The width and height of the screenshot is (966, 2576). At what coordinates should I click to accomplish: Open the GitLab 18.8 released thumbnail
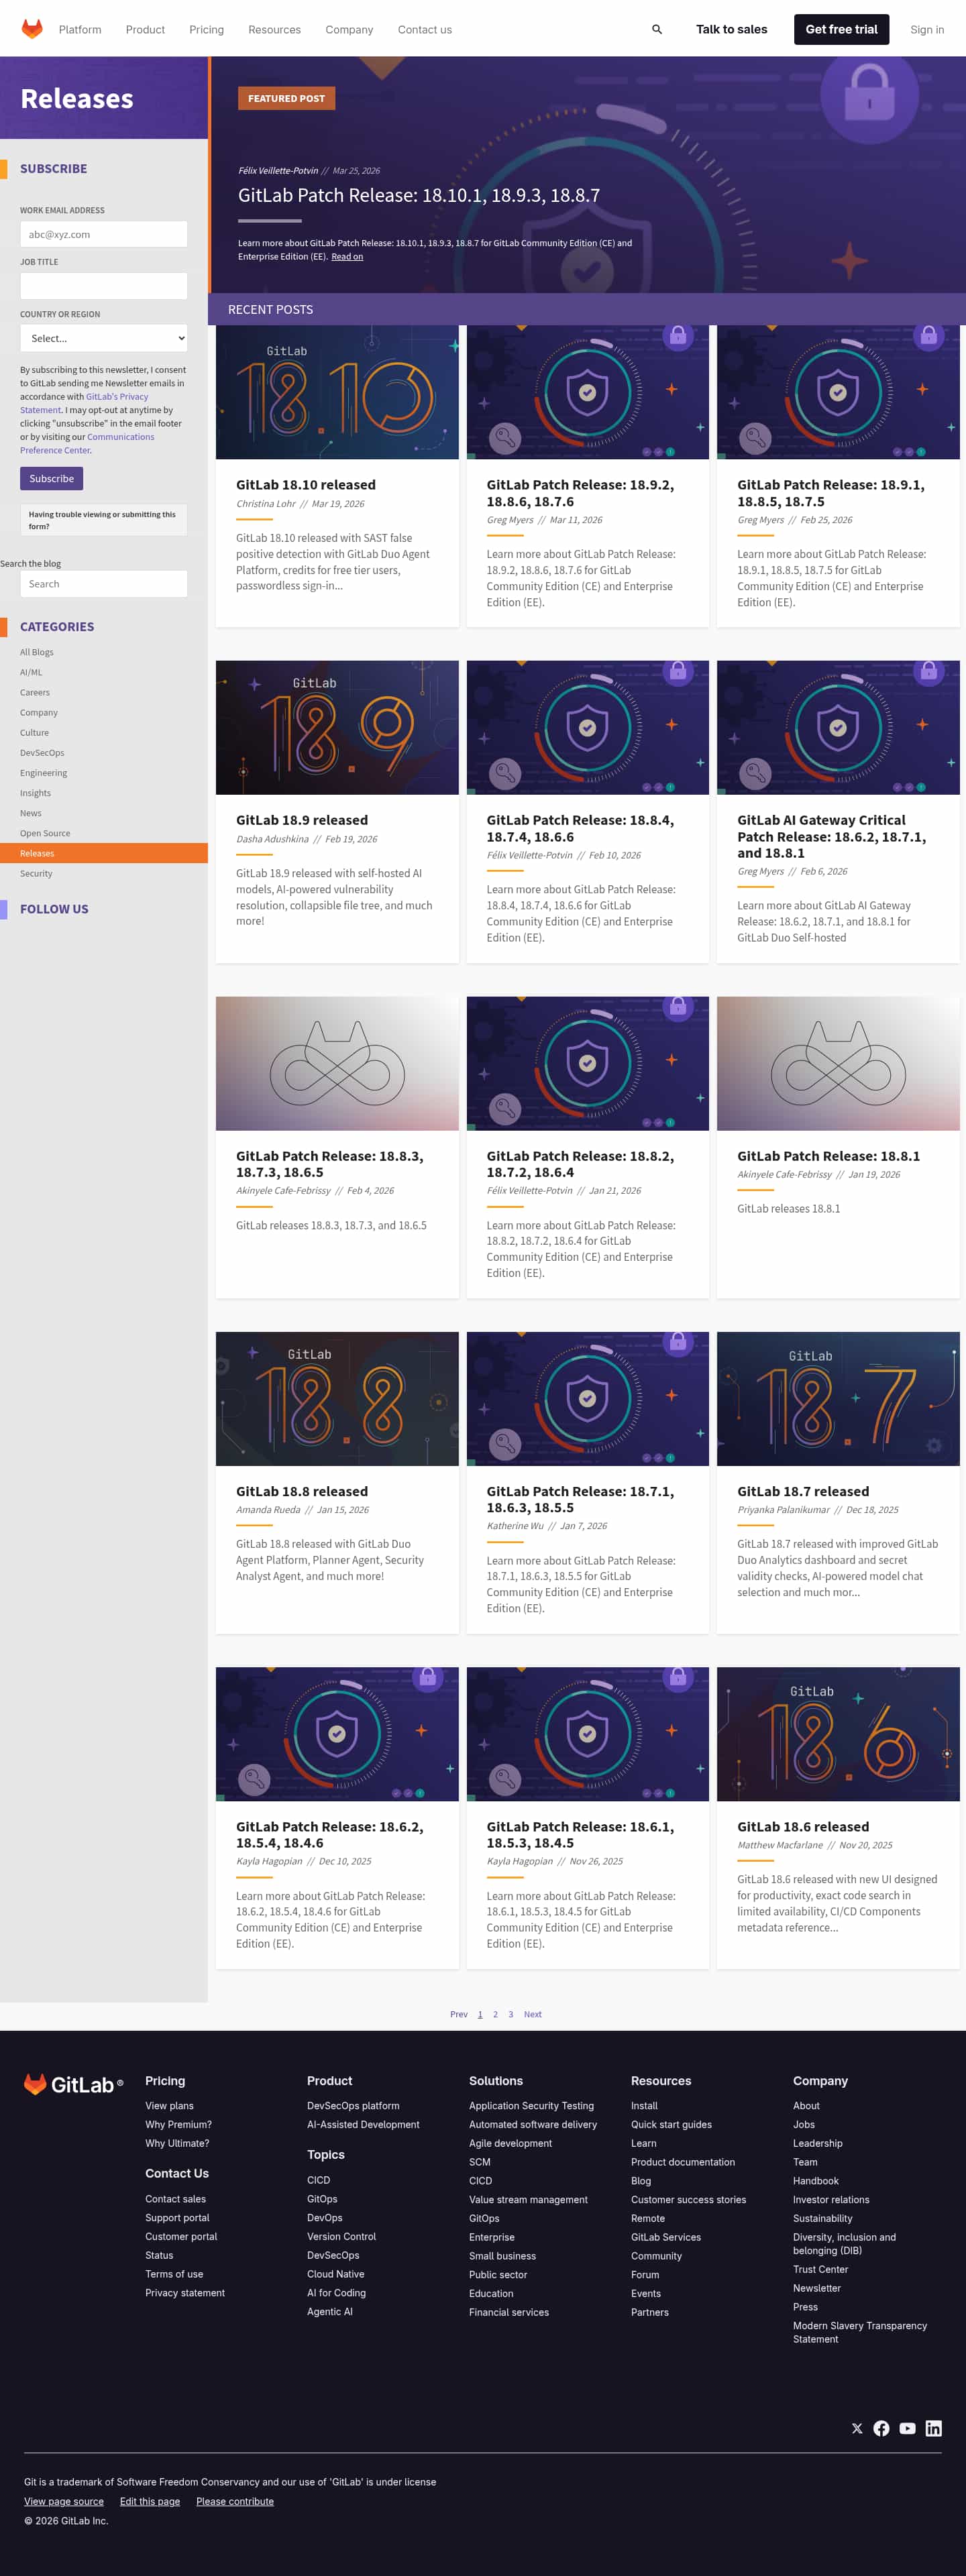coord(337,1398)
